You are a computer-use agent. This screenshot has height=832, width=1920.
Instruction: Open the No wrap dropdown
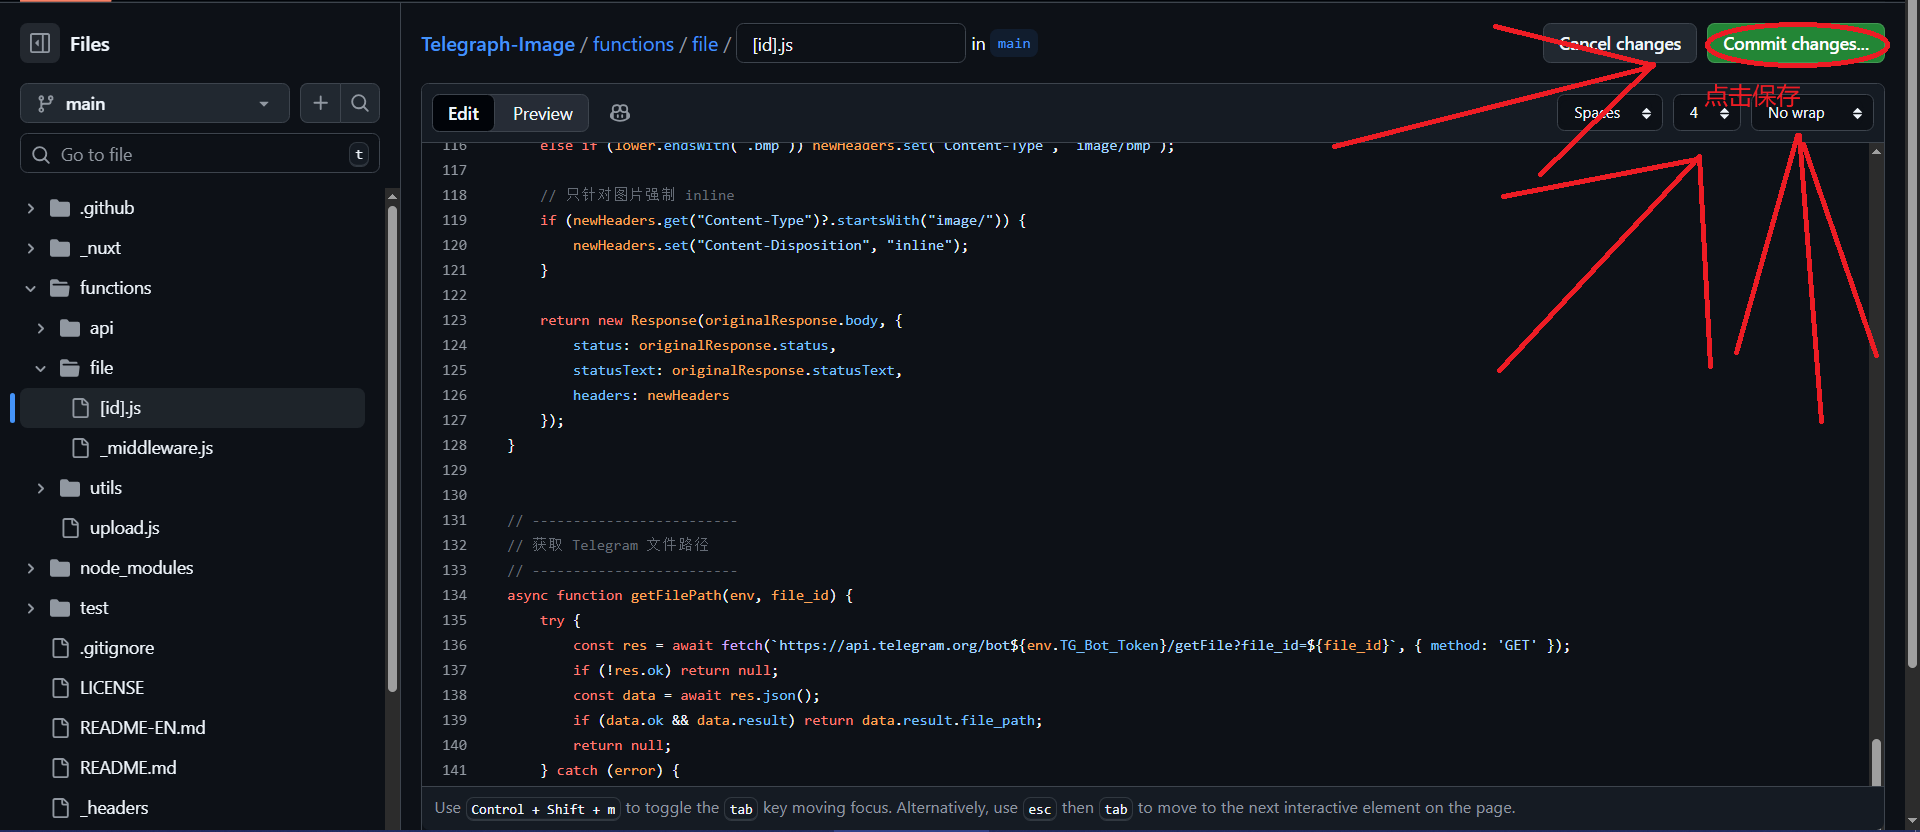coord(1811,113)
